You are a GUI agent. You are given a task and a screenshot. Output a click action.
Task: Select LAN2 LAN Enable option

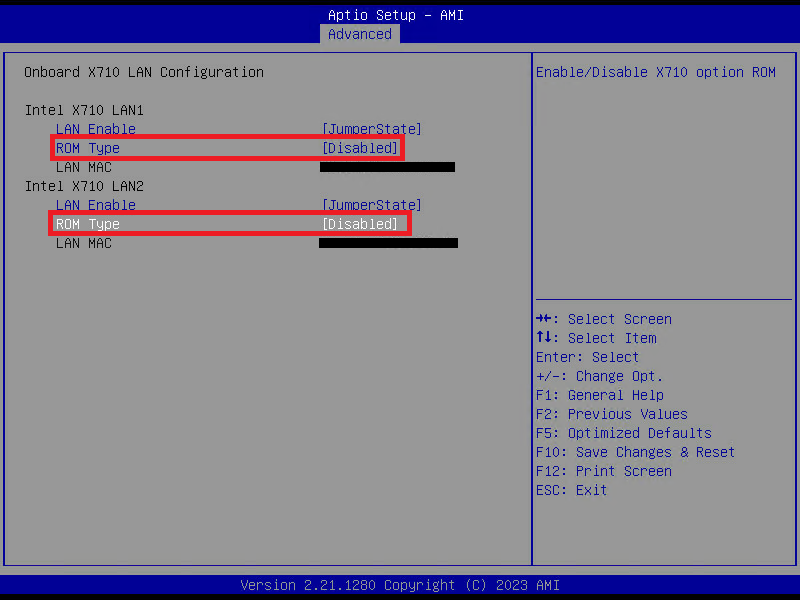click(x=95, y=205)
